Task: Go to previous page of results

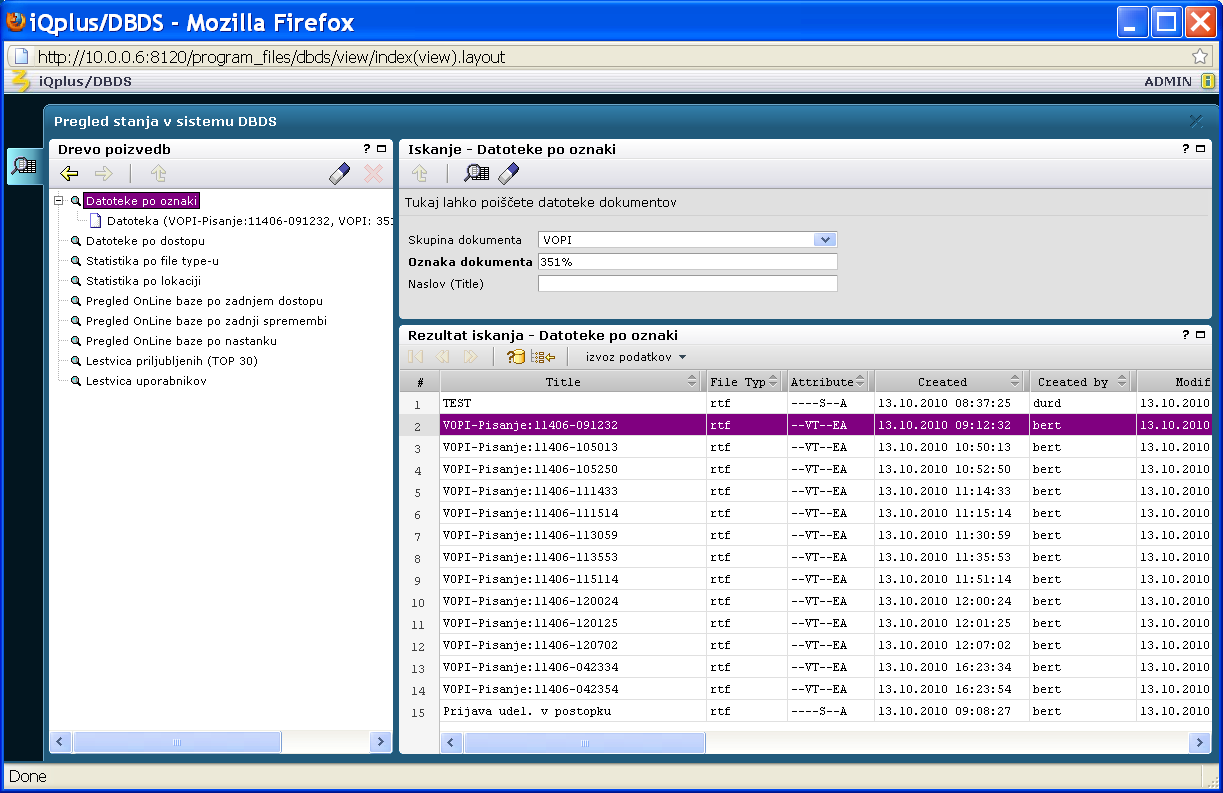Action: [x=442, y=357]
